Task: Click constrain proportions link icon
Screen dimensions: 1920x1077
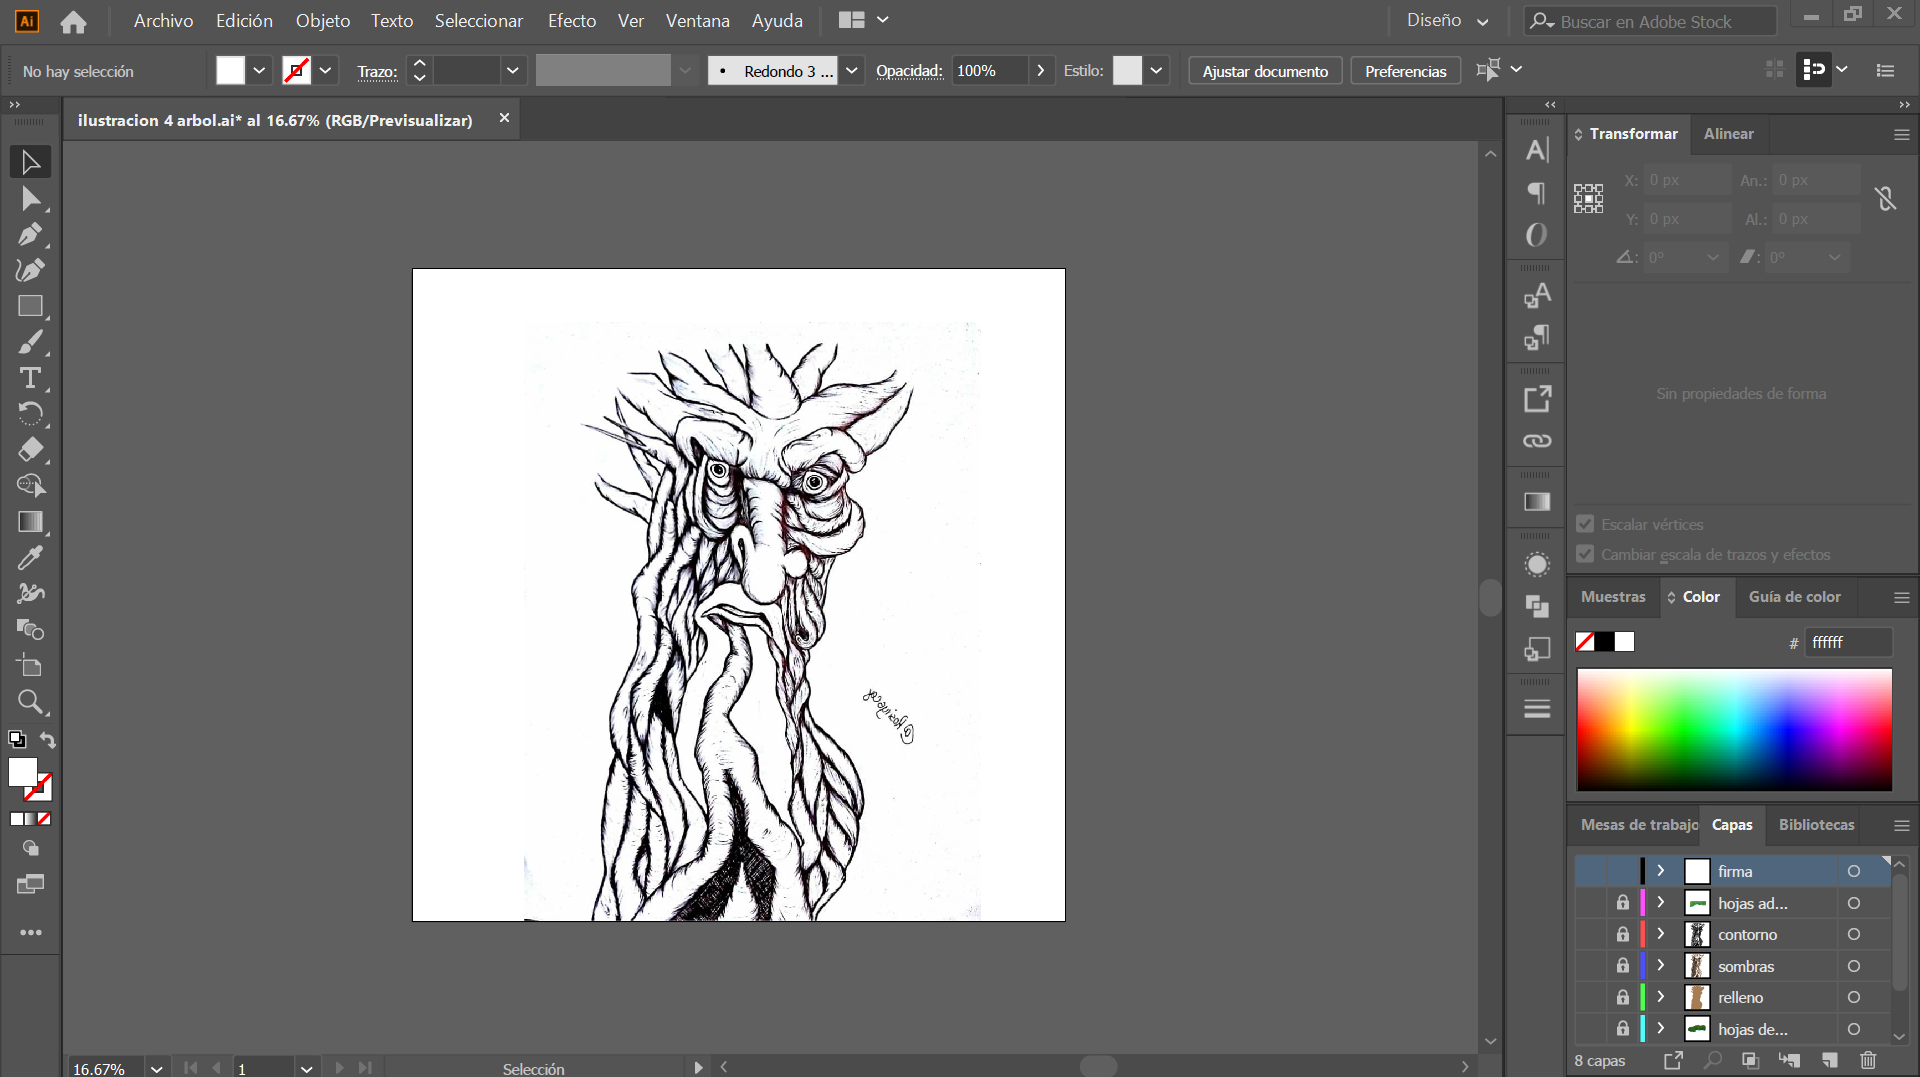Action: [1886, 199]
